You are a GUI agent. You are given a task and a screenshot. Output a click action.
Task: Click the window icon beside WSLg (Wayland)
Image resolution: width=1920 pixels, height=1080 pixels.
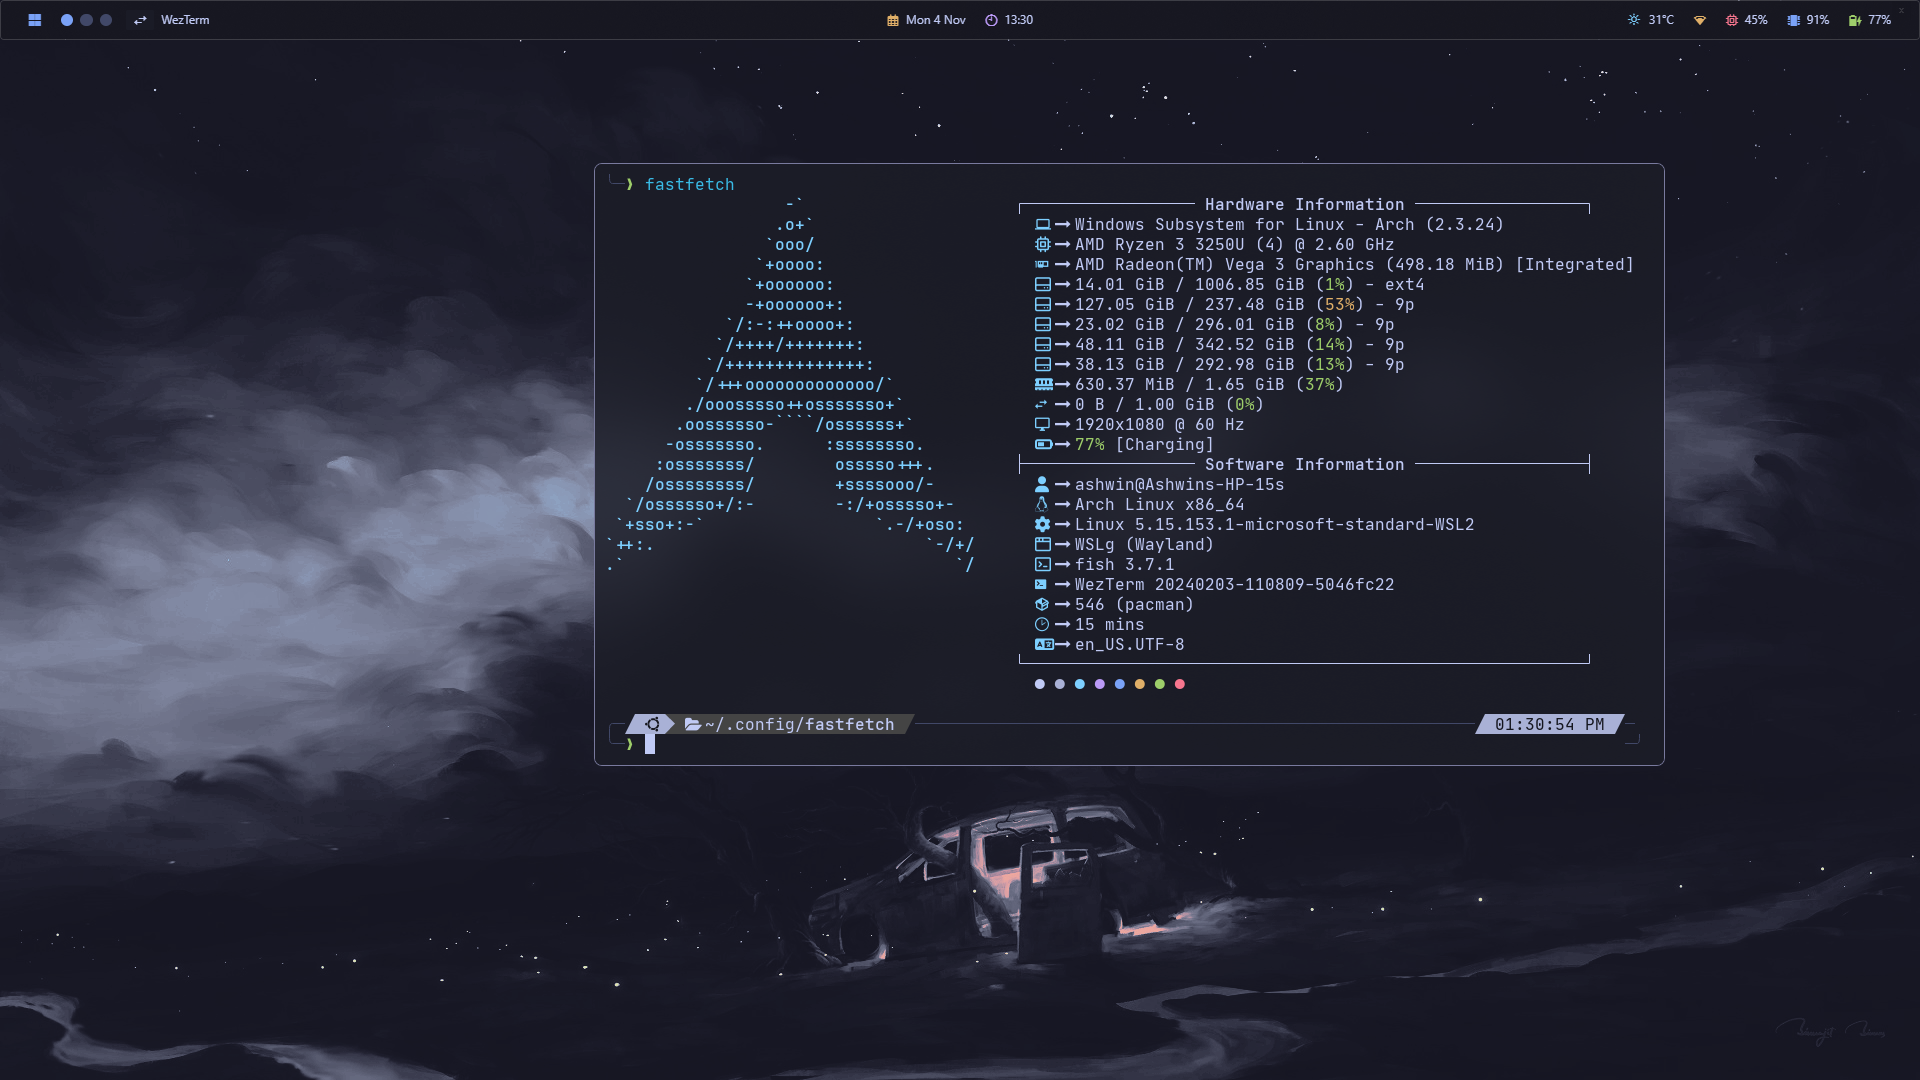point(1042,544)
